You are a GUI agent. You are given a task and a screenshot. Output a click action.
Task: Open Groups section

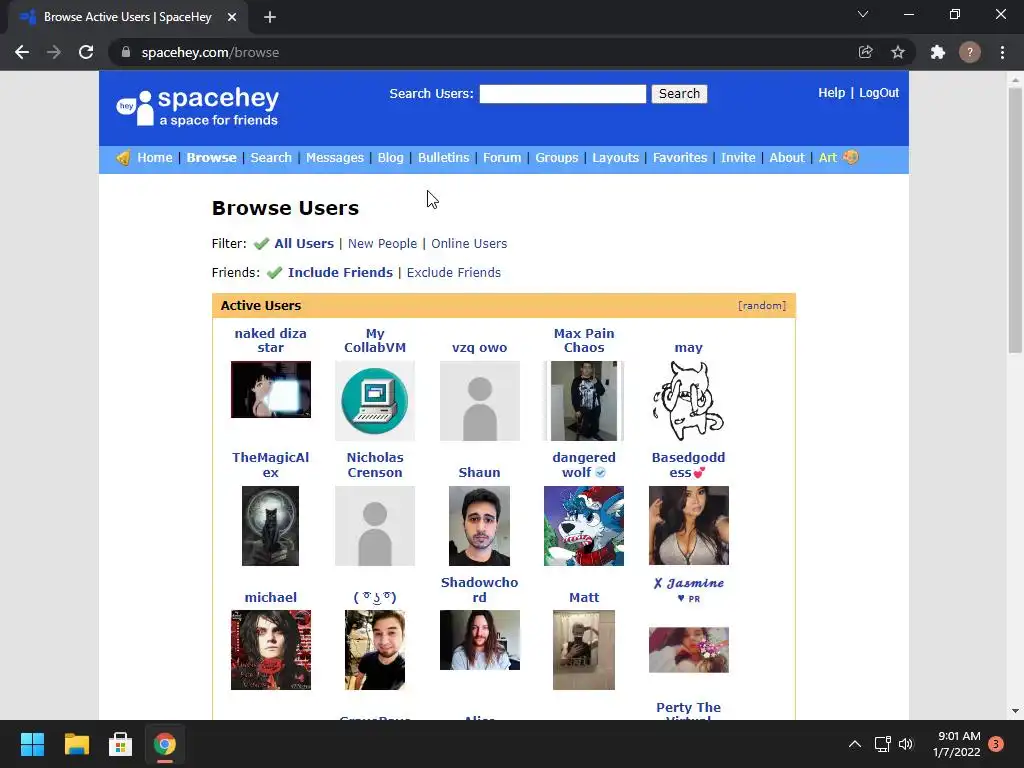click(x=556, y=157)
